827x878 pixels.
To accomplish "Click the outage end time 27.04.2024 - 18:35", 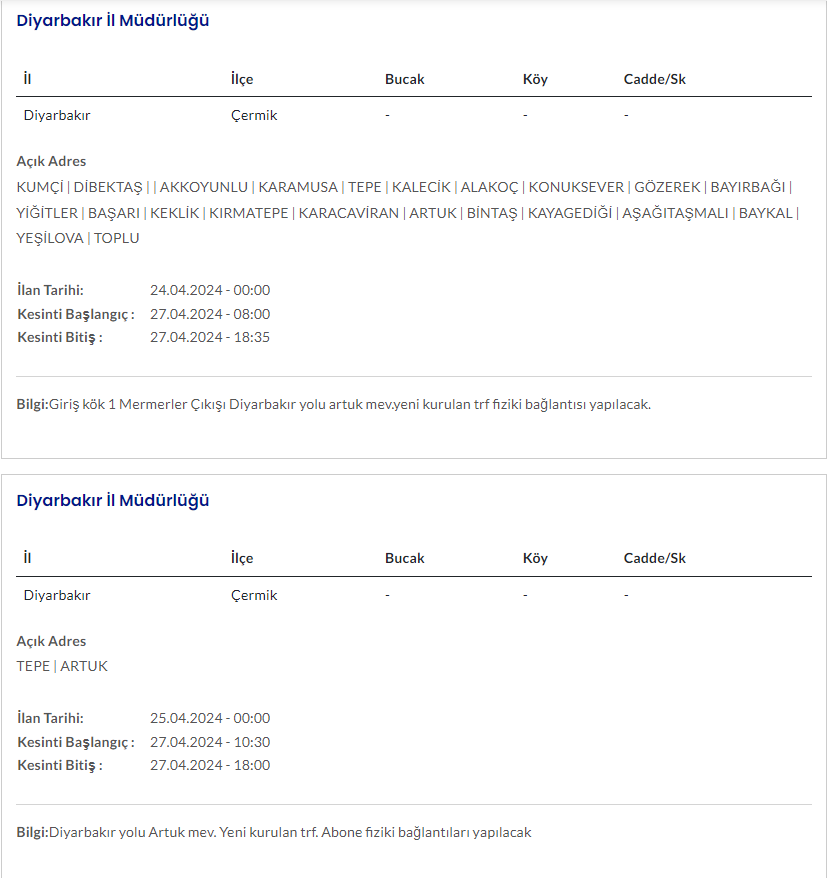I will click(210, 337).
